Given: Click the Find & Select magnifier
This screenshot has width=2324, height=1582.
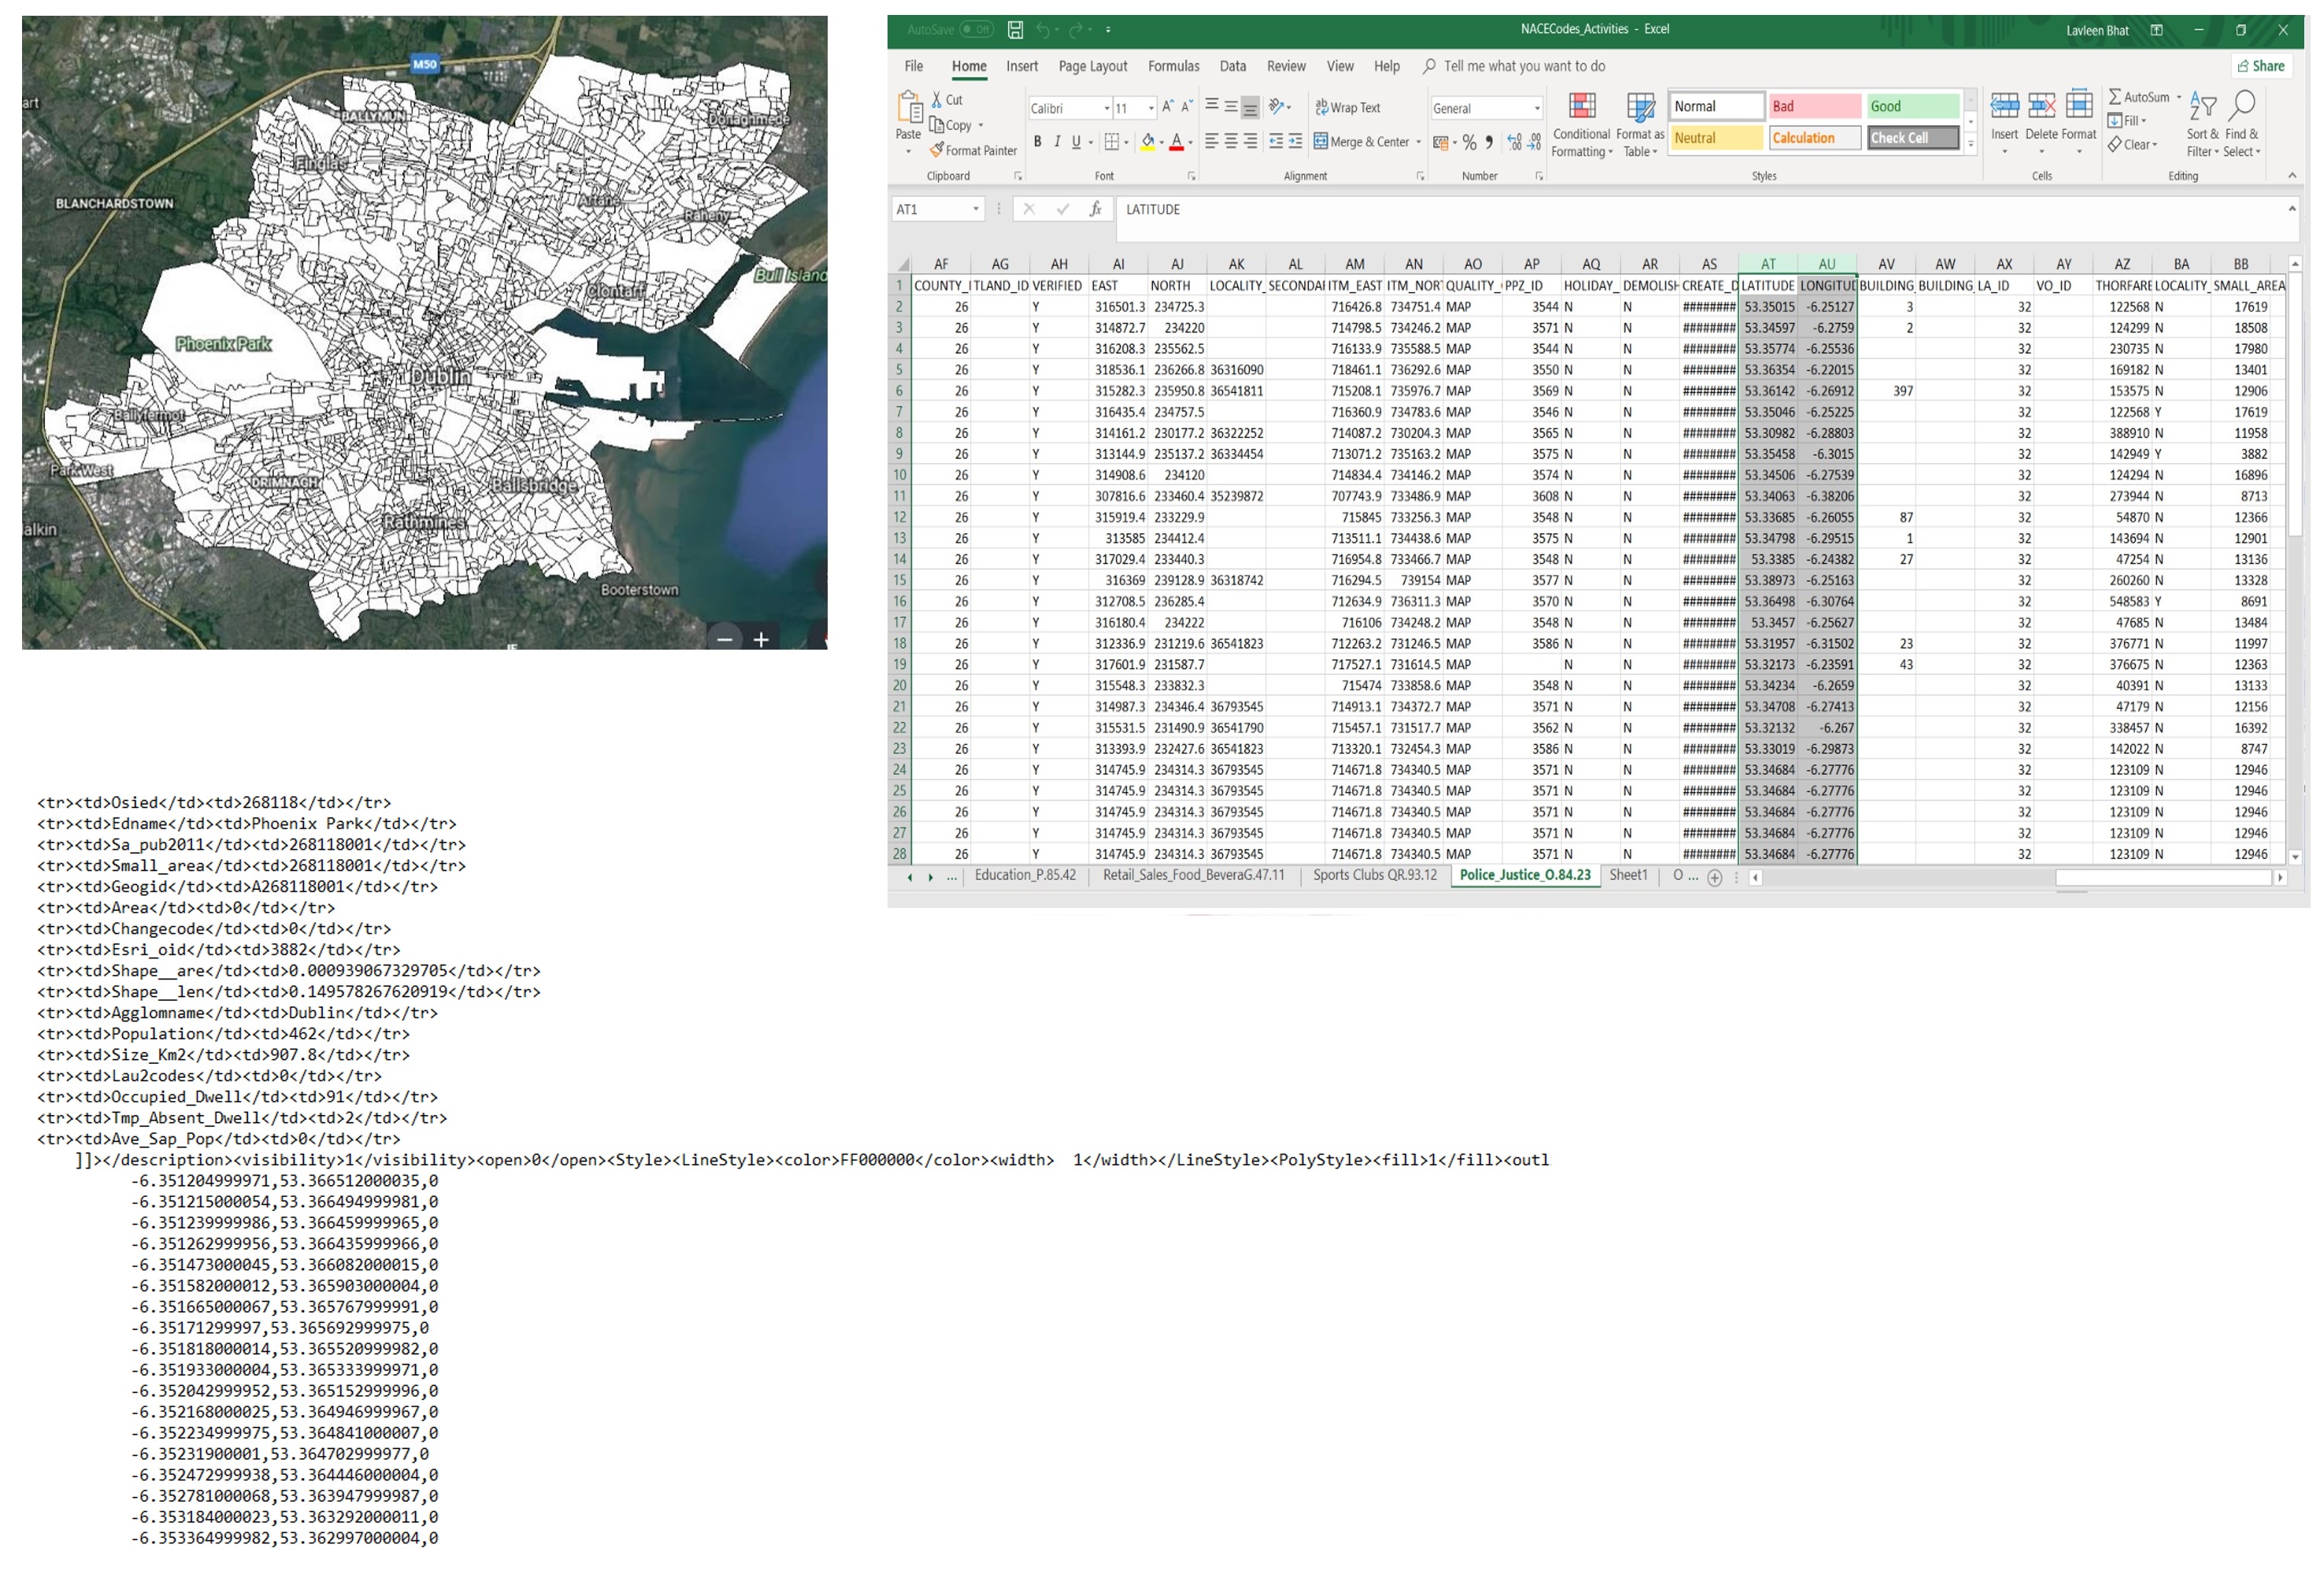Looking at the screenshot, I should point(2242,105).
